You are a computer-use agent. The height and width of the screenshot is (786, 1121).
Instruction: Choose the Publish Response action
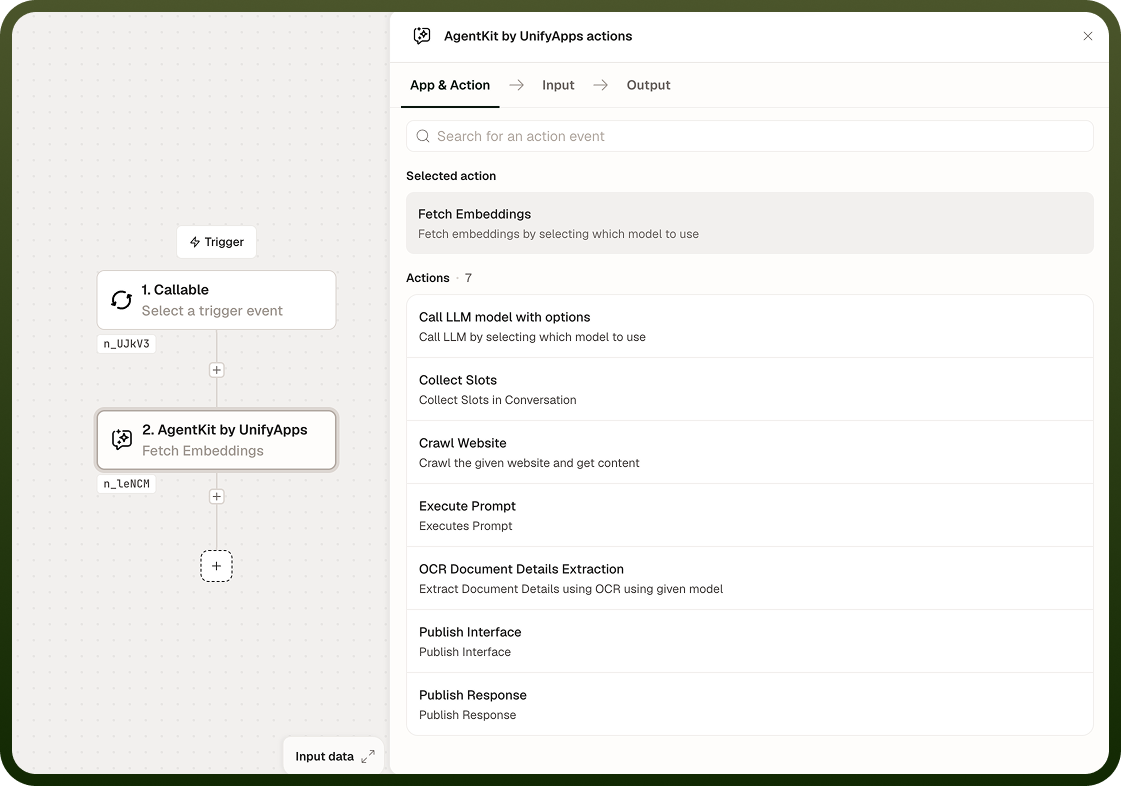749,704
